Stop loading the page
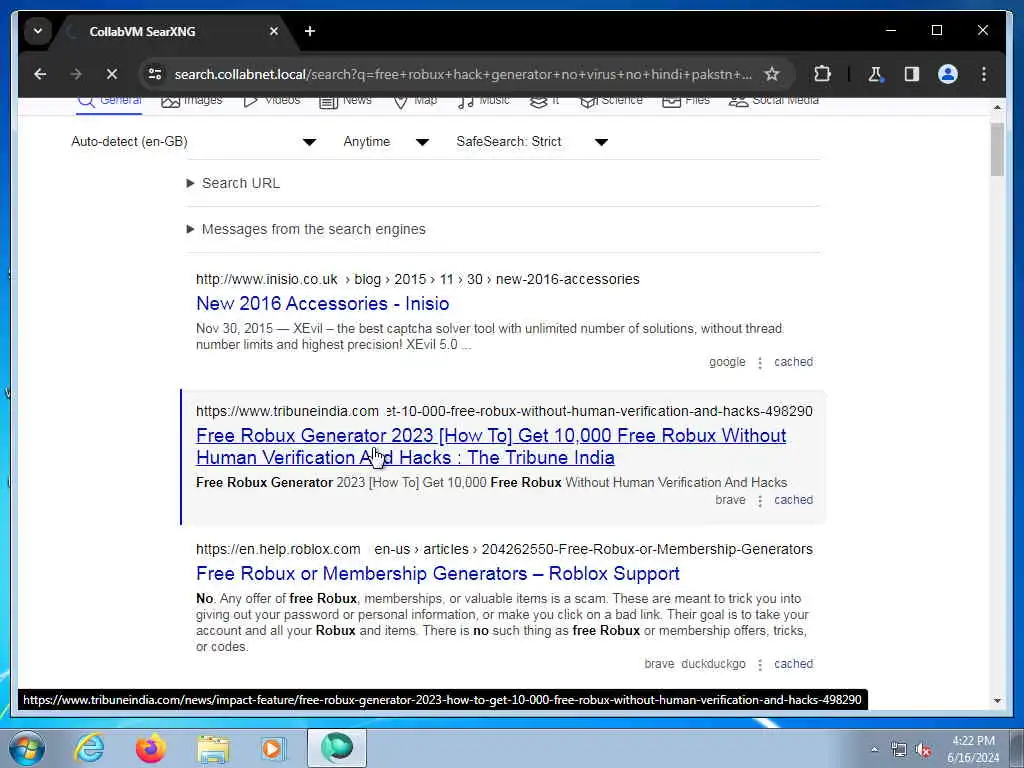Screen dimensions: 1024x768 coord(112,74)
